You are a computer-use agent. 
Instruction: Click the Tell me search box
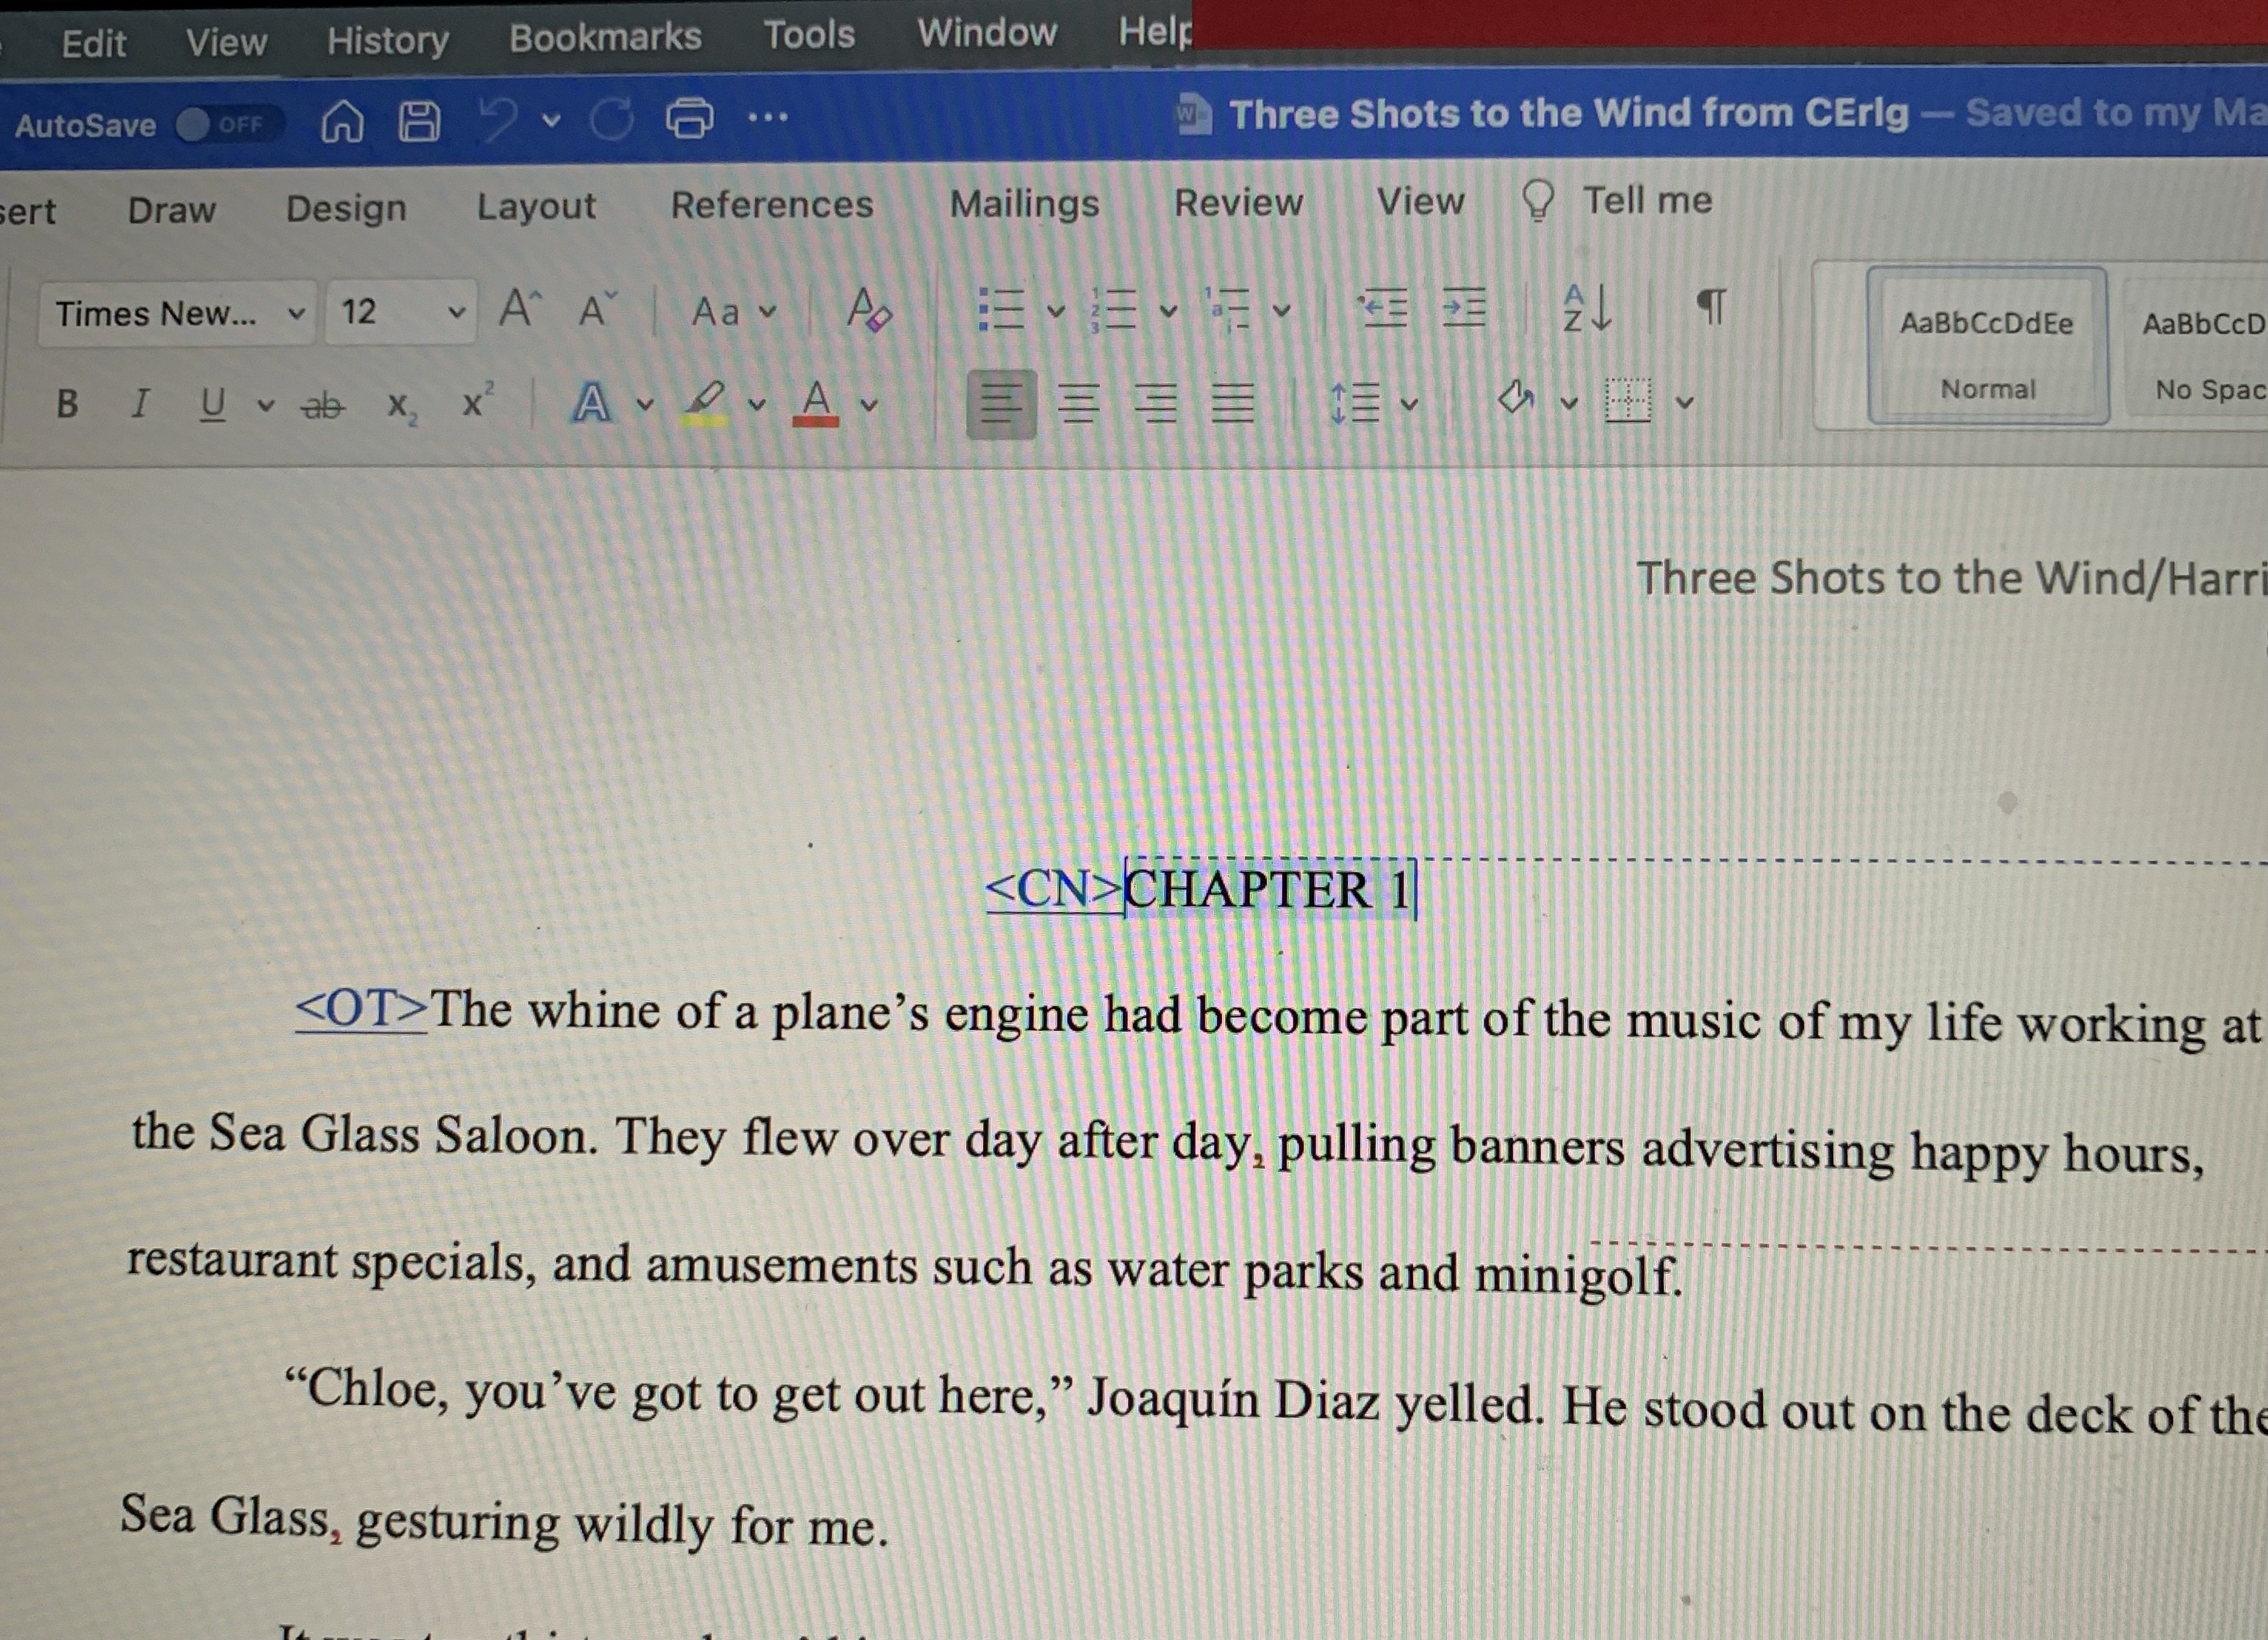(x=1645, y=200)
